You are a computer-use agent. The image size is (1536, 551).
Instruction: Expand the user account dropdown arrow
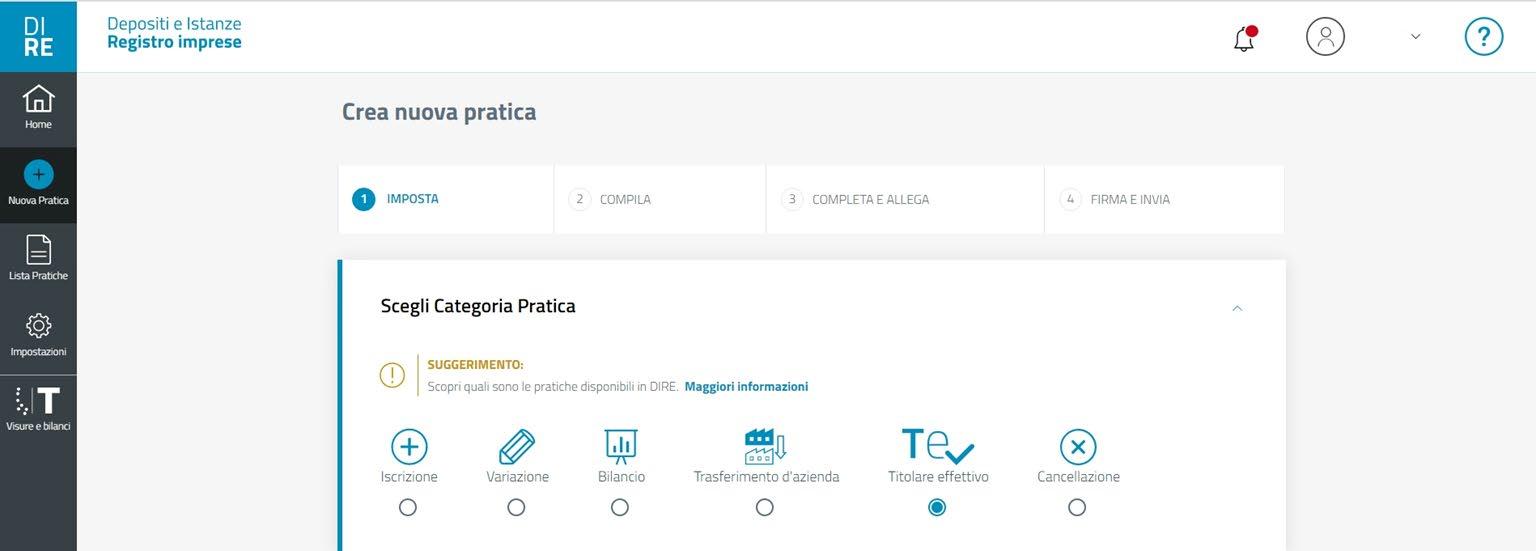tap(1415, 37)
